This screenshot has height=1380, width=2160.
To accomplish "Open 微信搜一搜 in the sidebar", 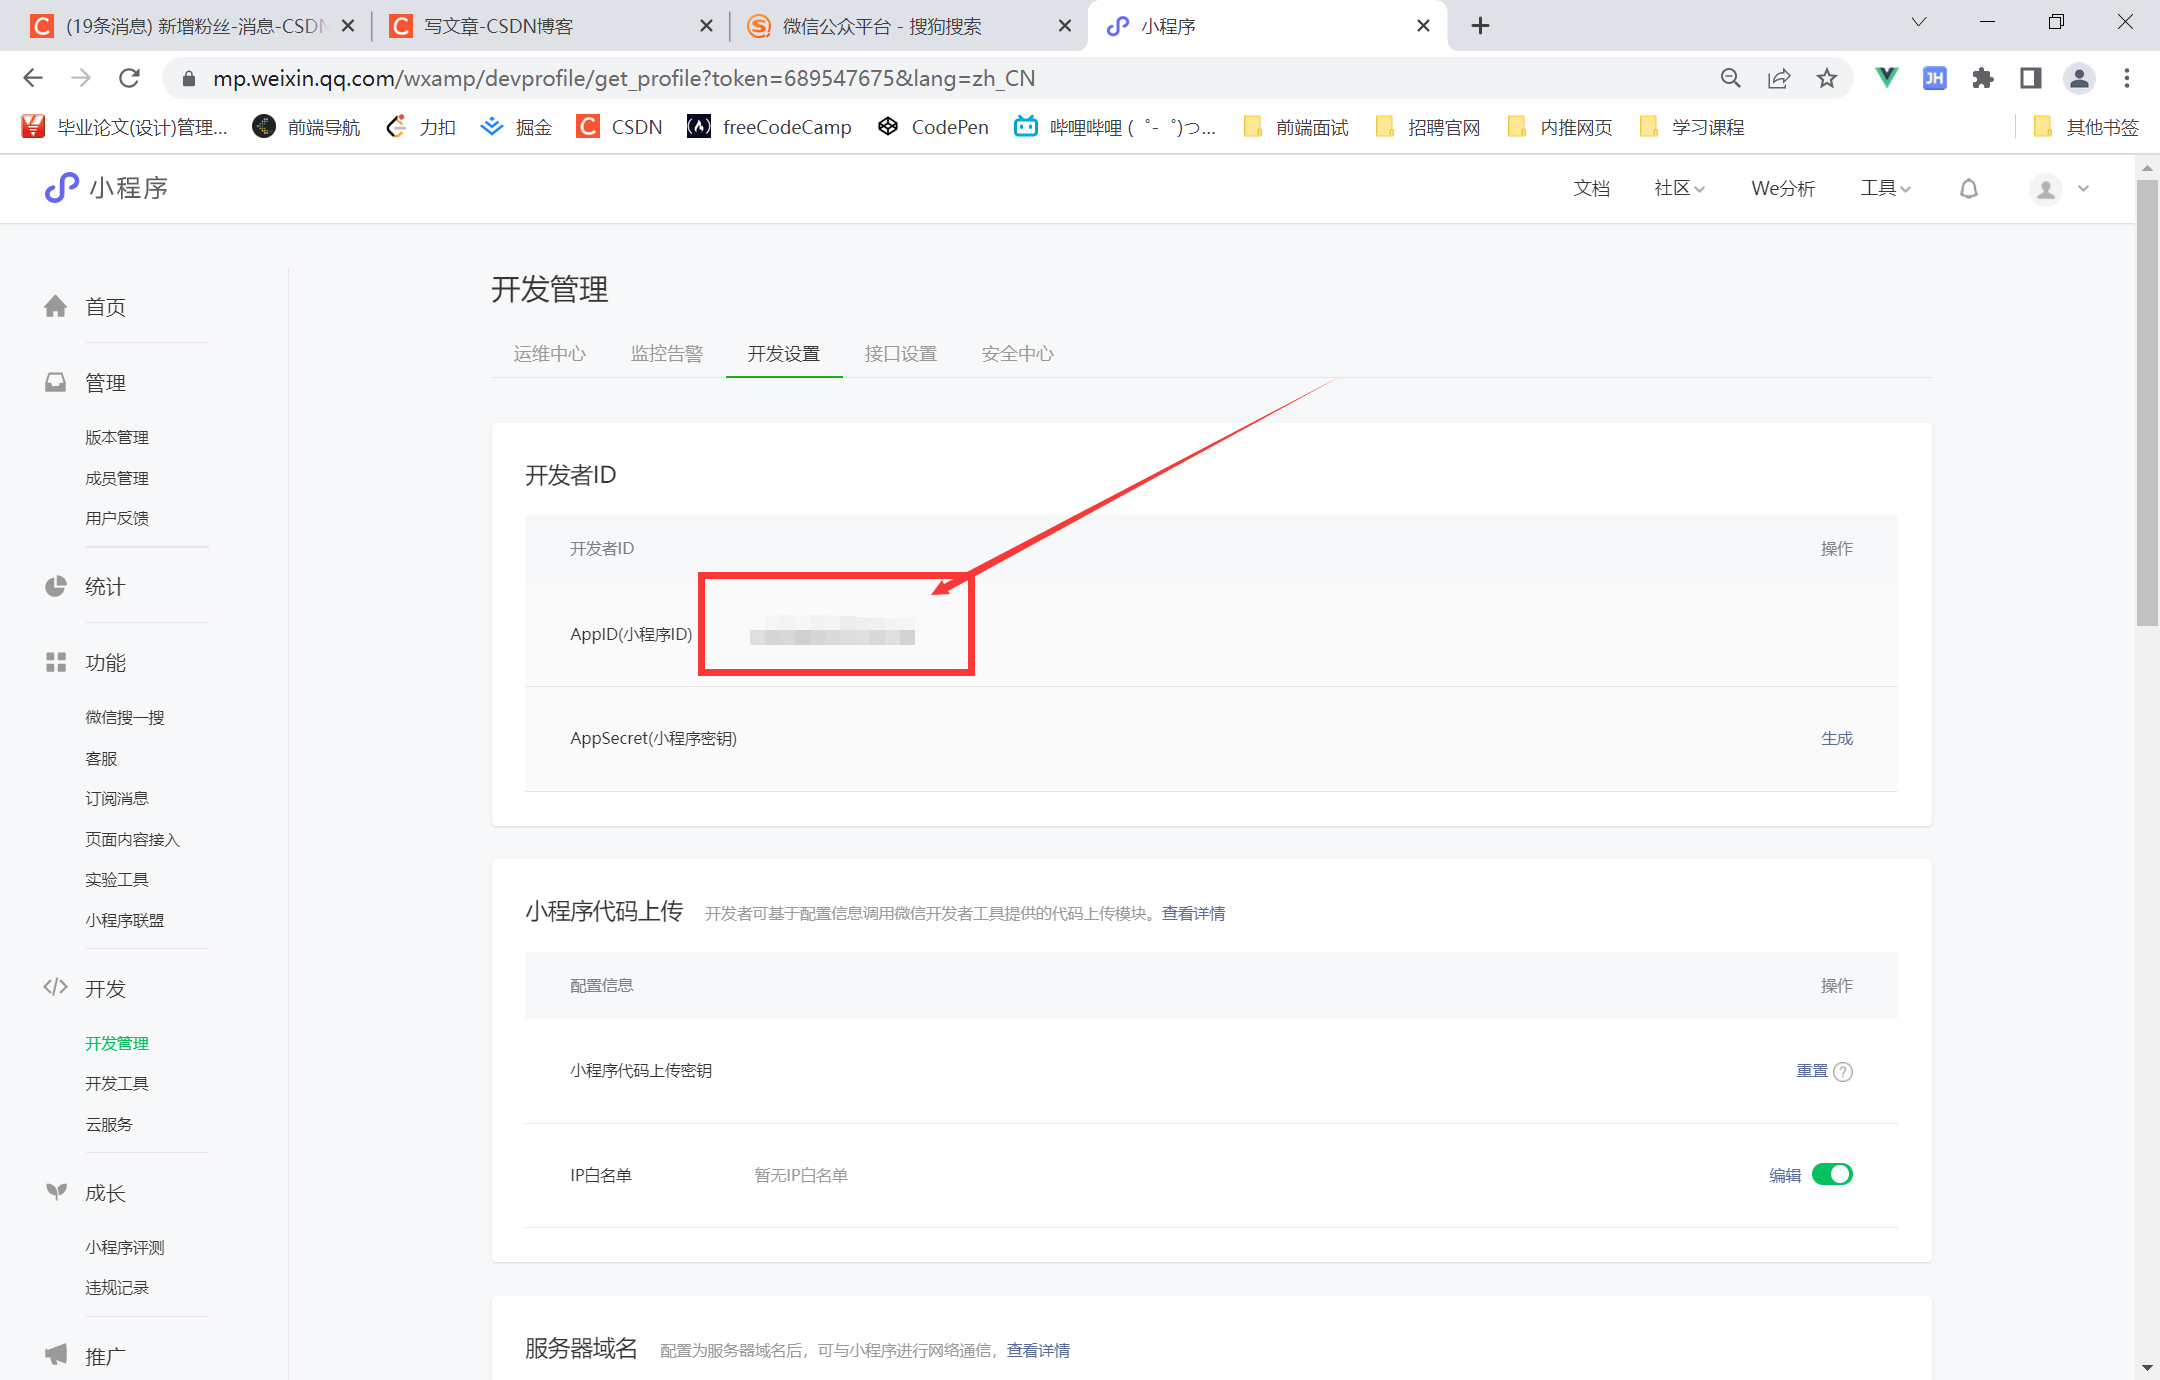I will click(125, 717).
